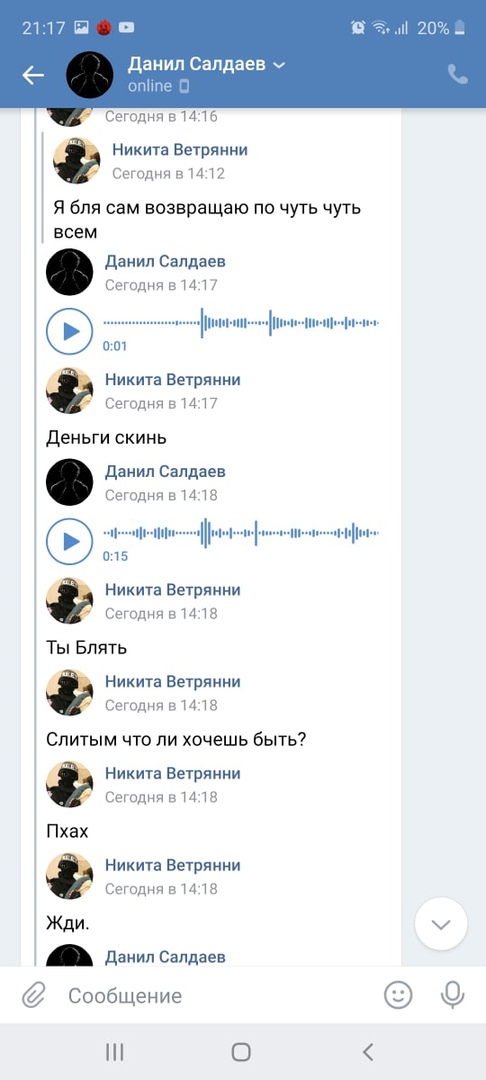This screenshot has height=1080, width=486.
Task: Open Никита Ветрянни's profile above 'Деньги скинь'
Action: (x=172, y=380)
